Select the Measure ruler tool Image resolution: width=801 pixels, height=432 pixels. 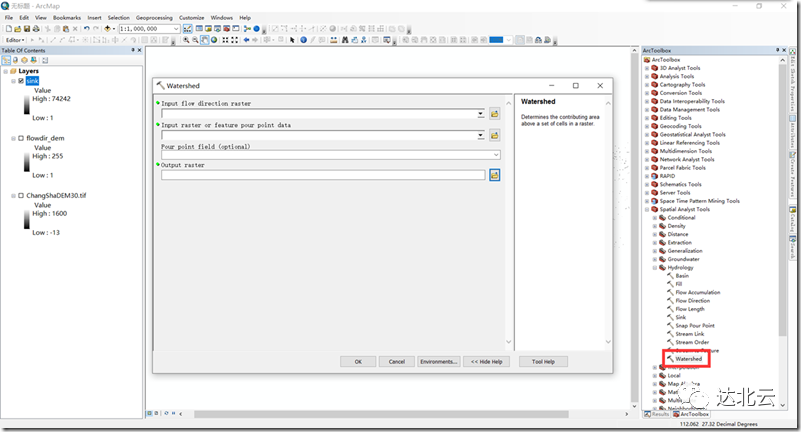pyautogui.click(x=334, y=40)
